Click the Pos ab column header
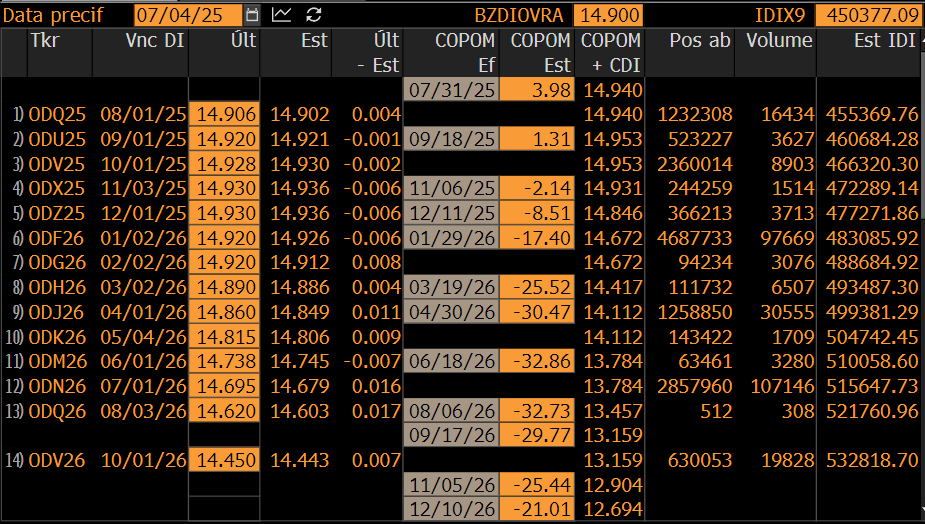 coord(700,40)
